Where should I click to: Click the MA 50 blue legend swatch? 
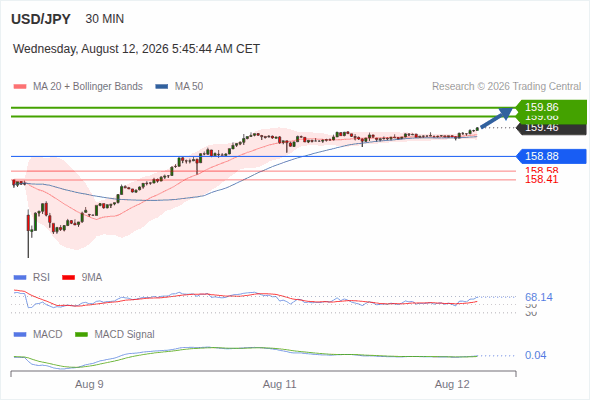(162, 87)
